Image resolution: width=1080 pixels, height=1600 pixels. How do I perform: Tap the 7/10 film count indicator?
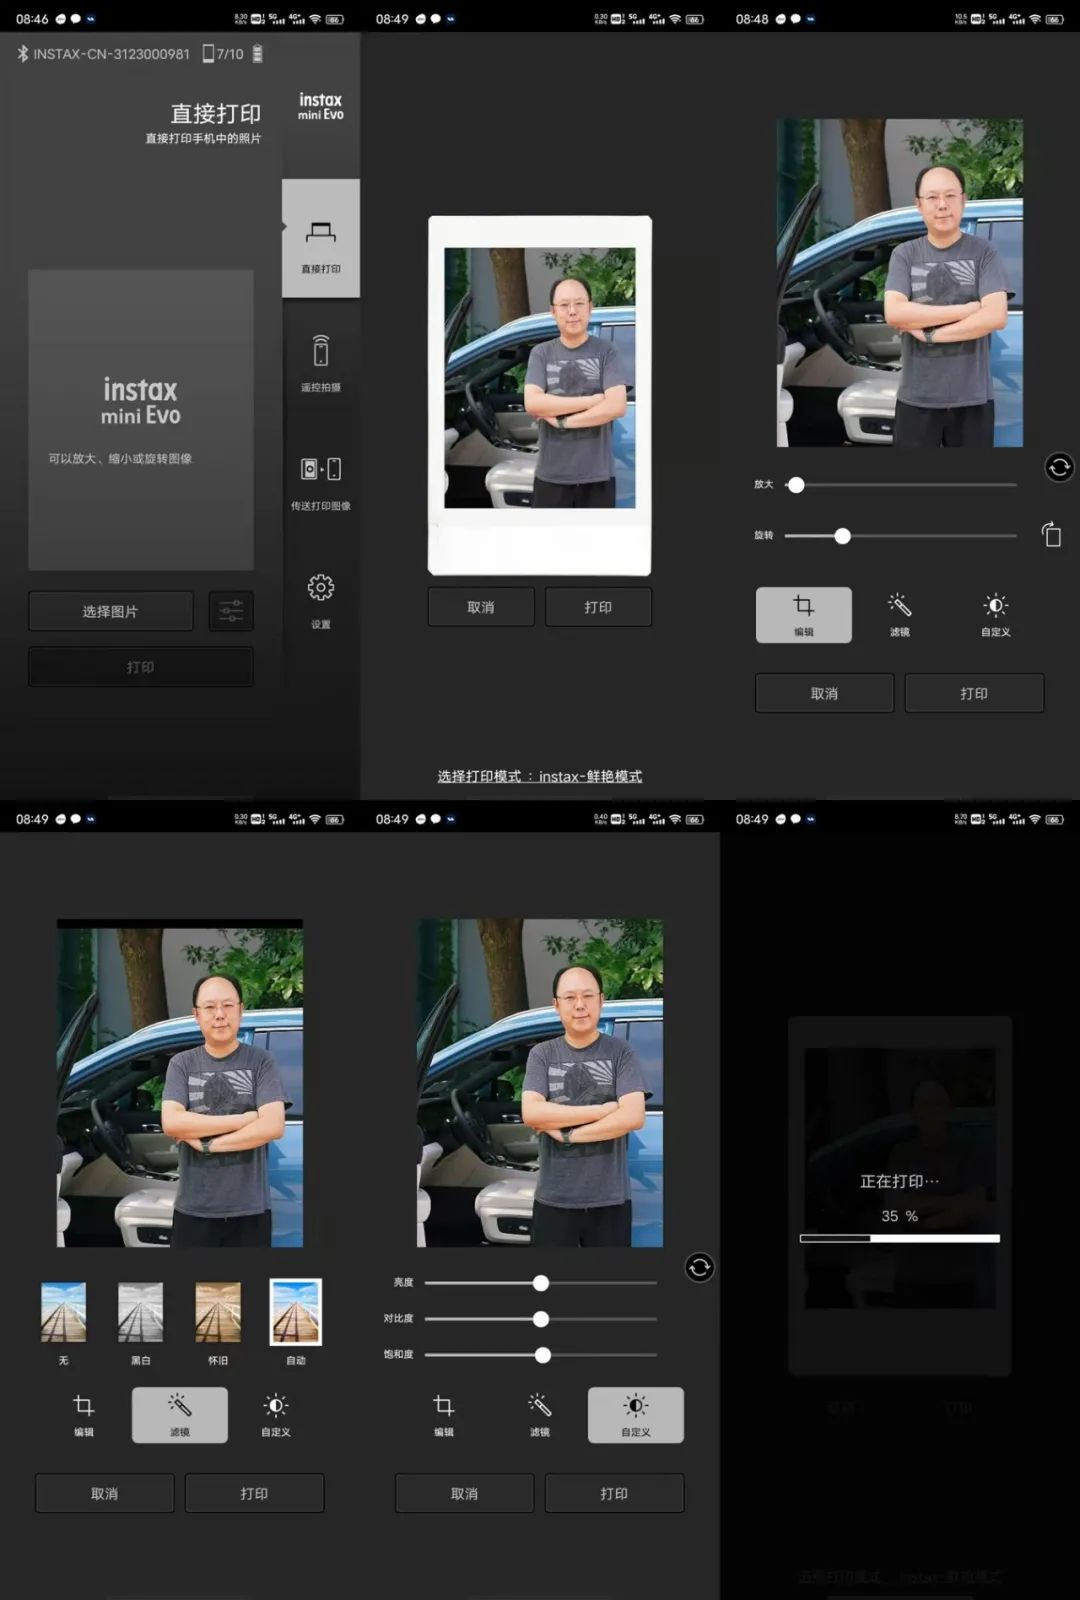223,54
